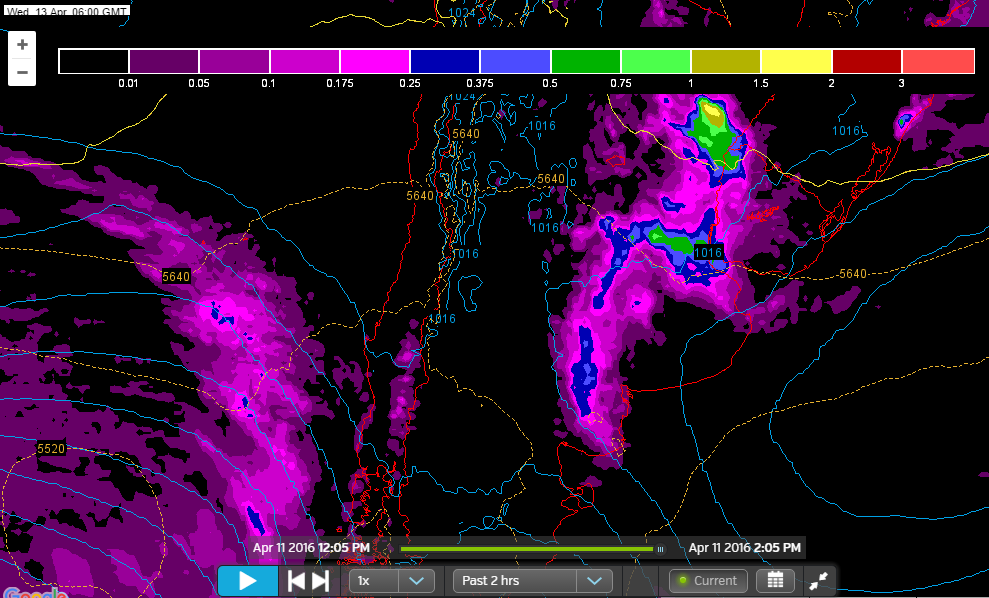Click the legend value 0.375
The width and height of the screenshot is (989, 598).
click(480, 83)
